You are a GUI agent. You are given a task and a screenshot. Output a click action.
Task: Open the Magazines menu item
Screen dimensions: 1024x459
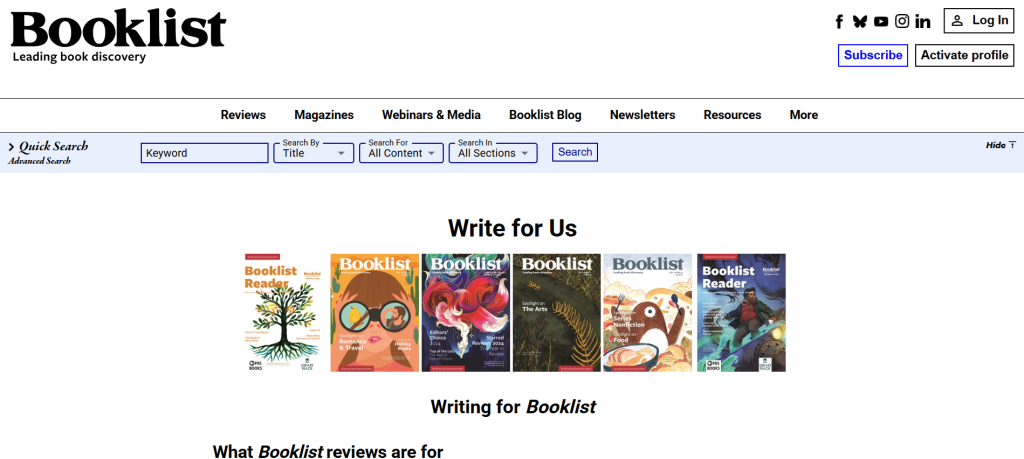click(324, 115)
